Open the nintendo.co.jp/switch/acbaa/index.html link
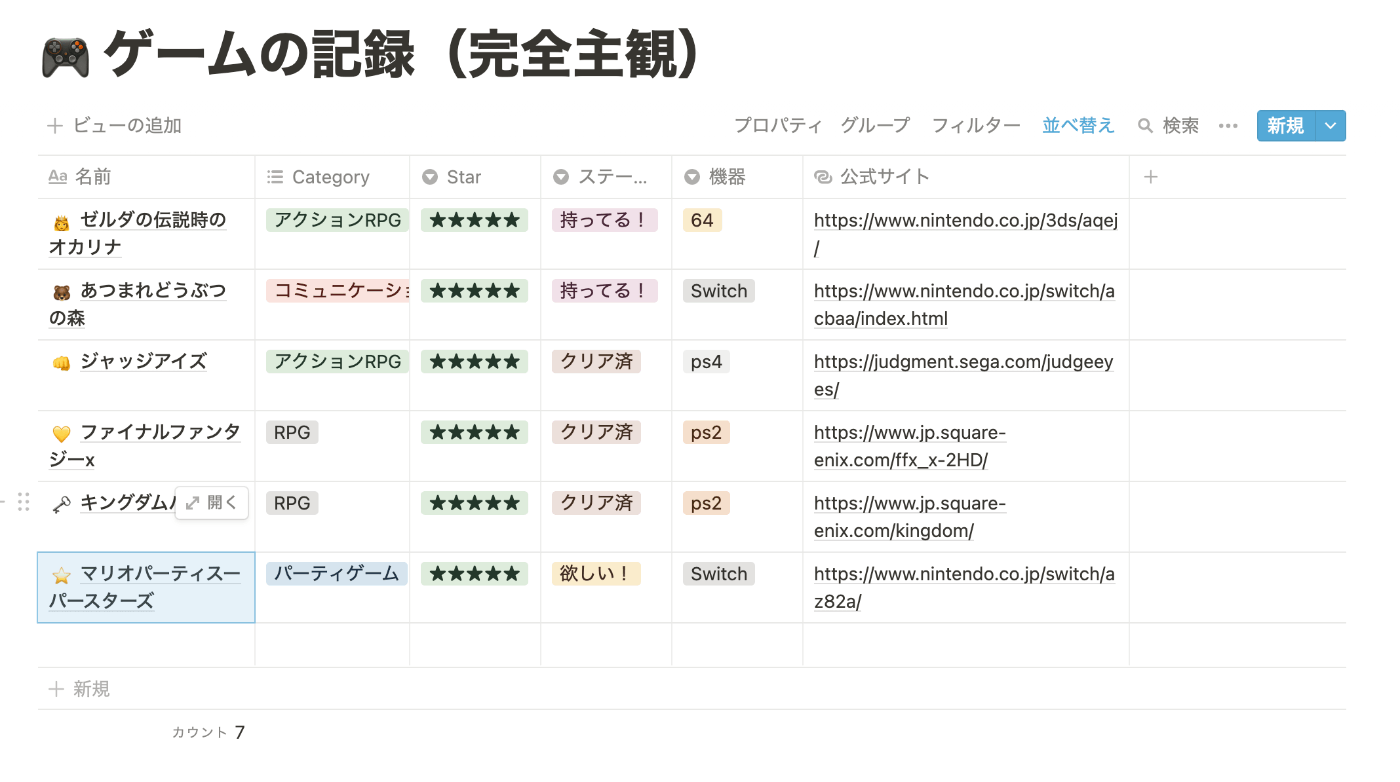Viewport: 1400px width, 782px height. coord(964,305)
